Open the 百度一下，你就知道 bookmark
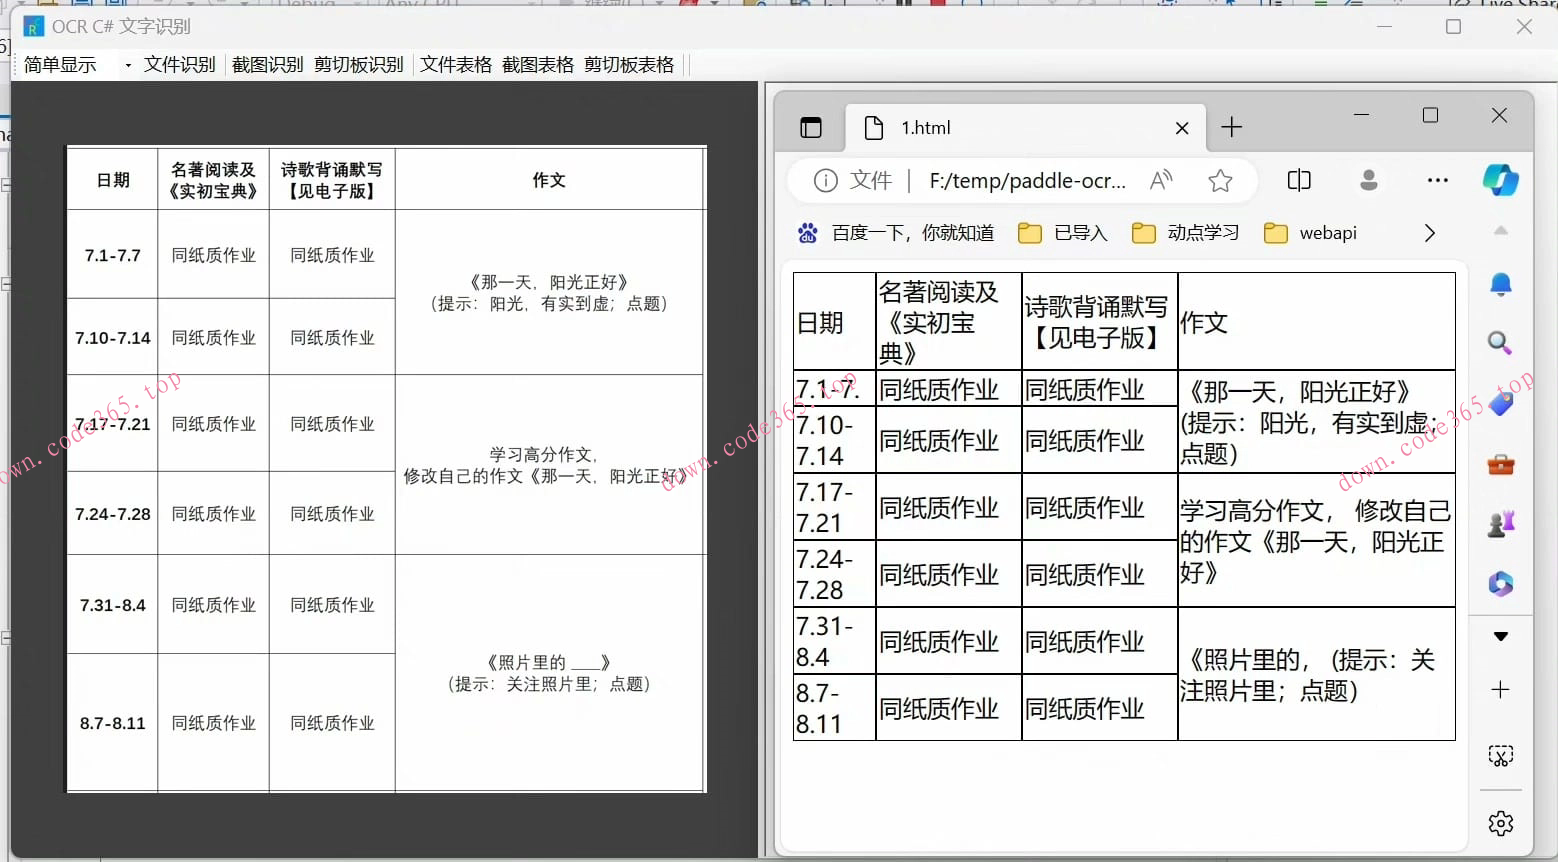Image resolution: width=1558 pixels, height=862 pixels. (896, 233)
